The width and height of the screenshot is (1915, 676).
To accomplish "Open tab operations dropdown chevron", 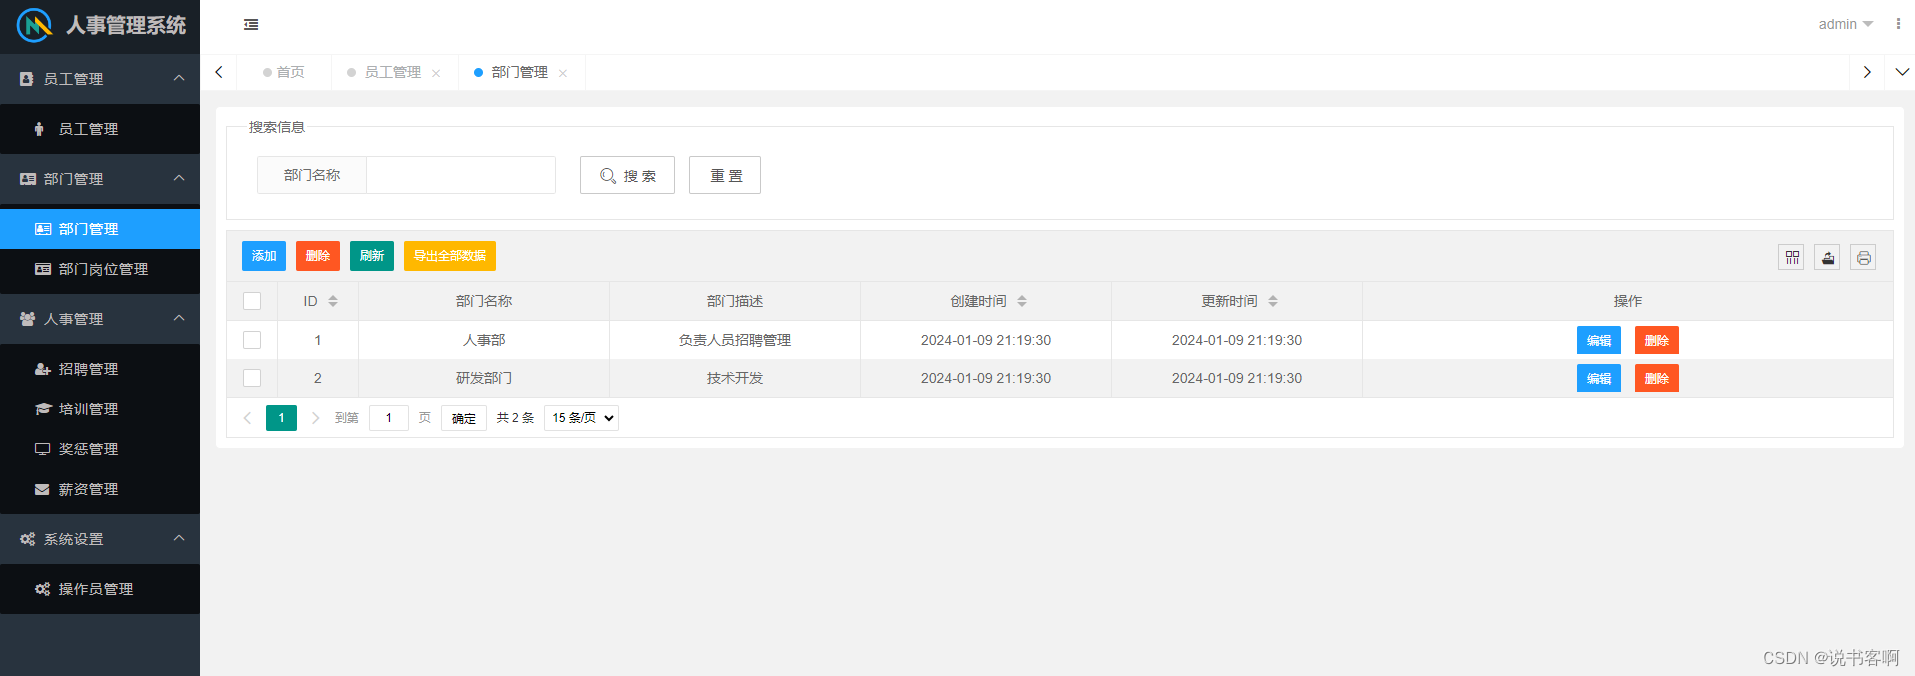I will point(1902,72).
